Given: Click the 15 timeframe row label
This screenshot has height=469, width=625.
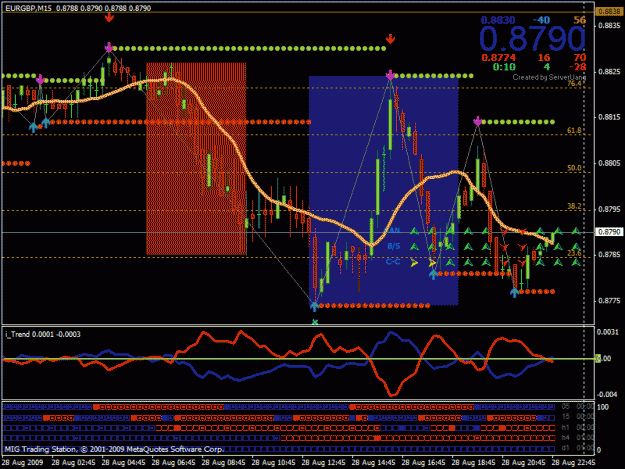Looking at the screenshot, I should [565, 417].
